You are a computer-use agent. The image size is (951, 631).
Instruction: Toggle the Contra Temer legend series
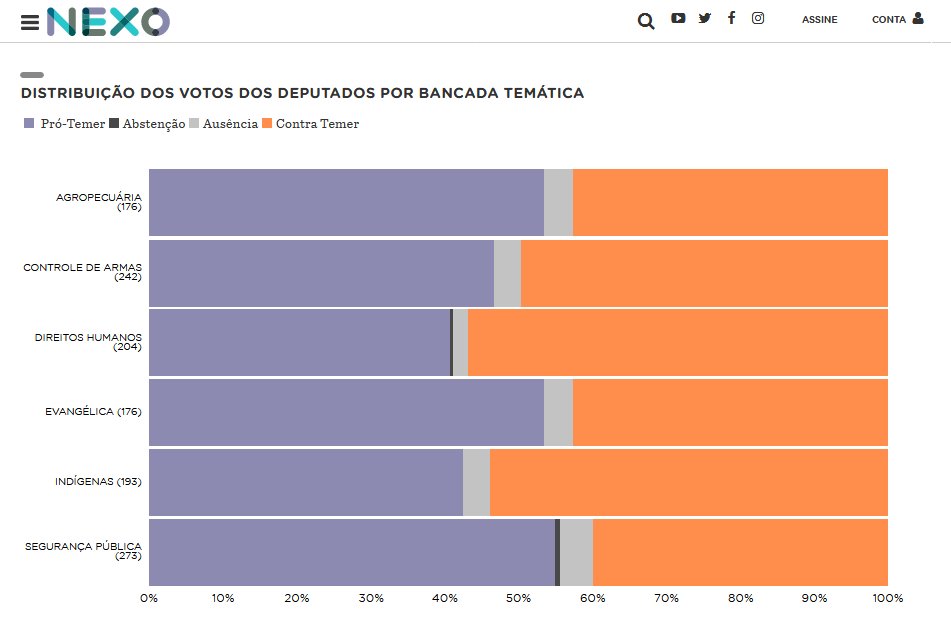click(x=316, y=124)
